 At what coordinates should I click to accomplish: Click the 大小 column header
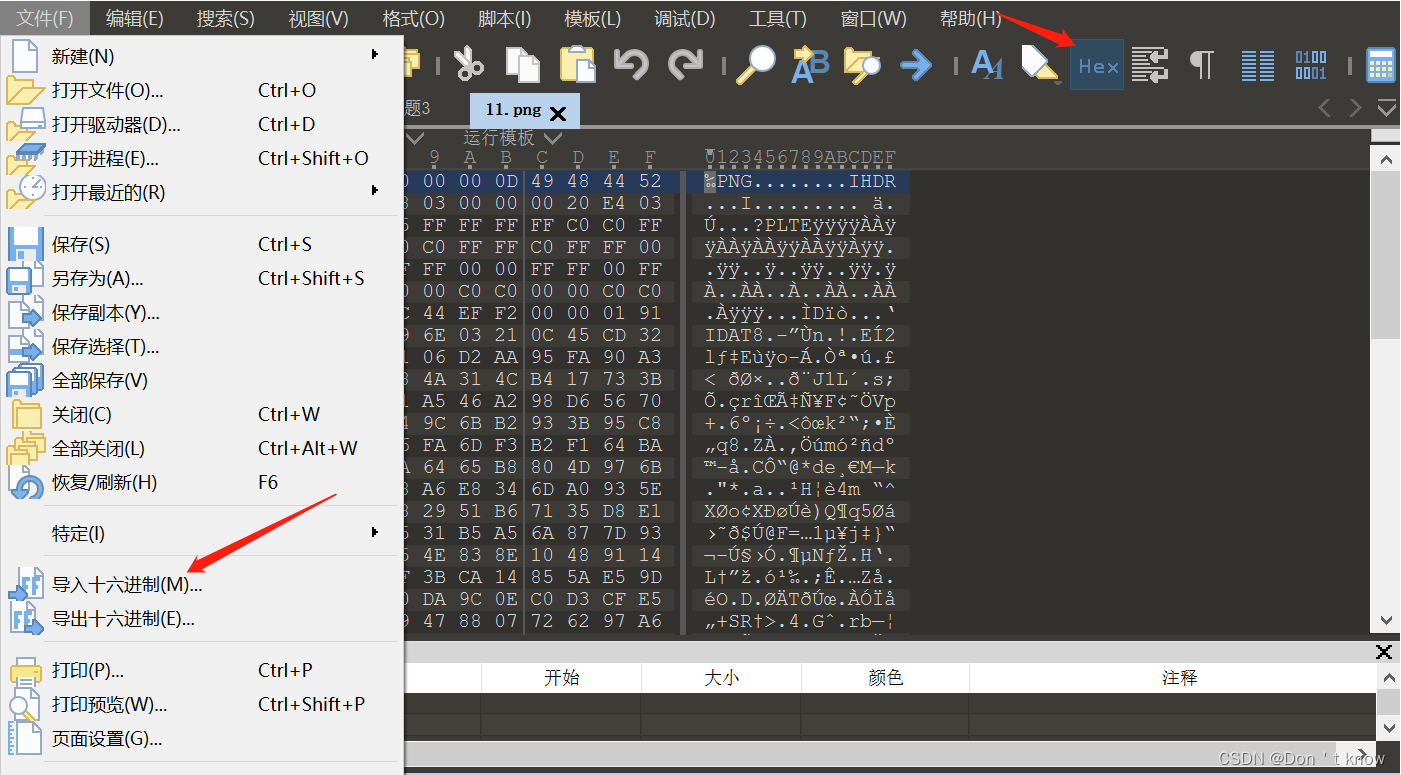(x=721, y=678)
